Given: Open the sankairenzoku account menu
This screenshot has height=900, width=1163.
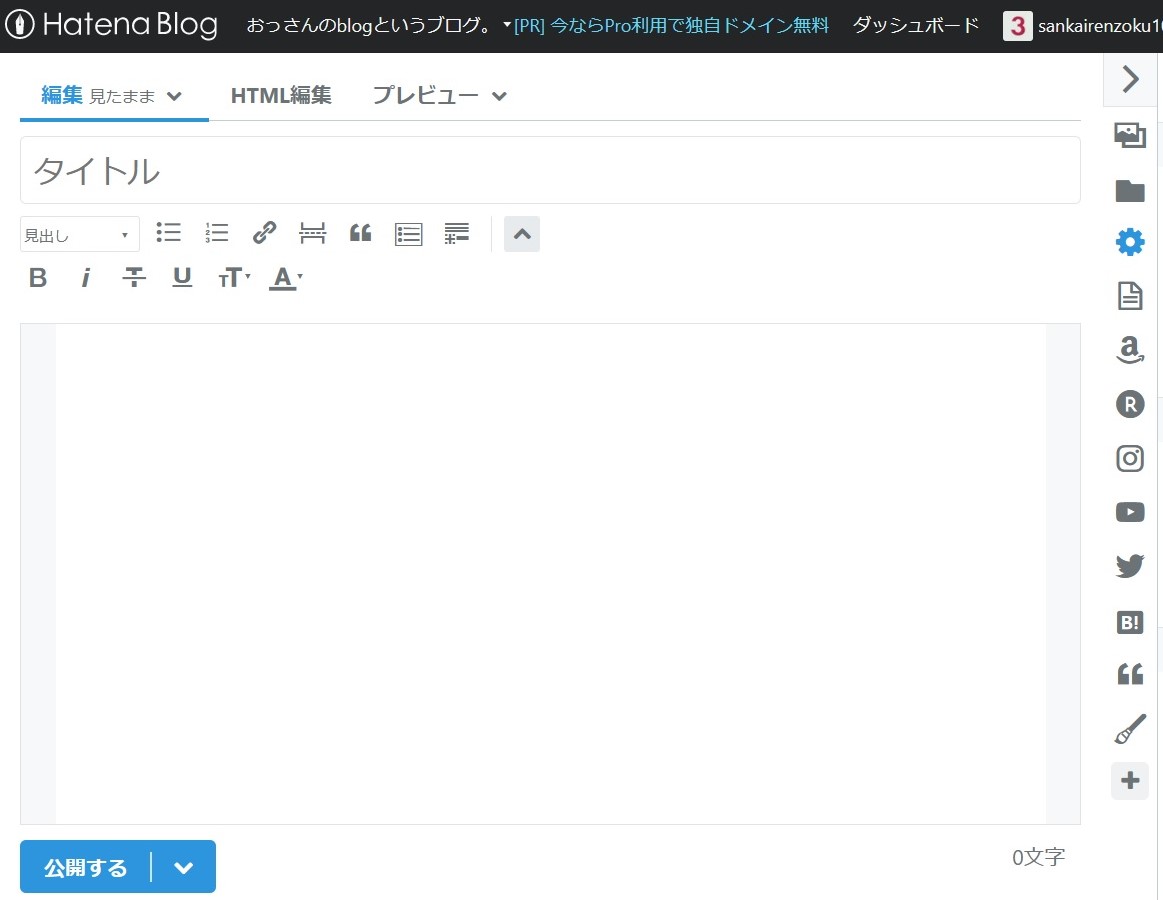Looking at the screenshot, I should point(1082,26).
